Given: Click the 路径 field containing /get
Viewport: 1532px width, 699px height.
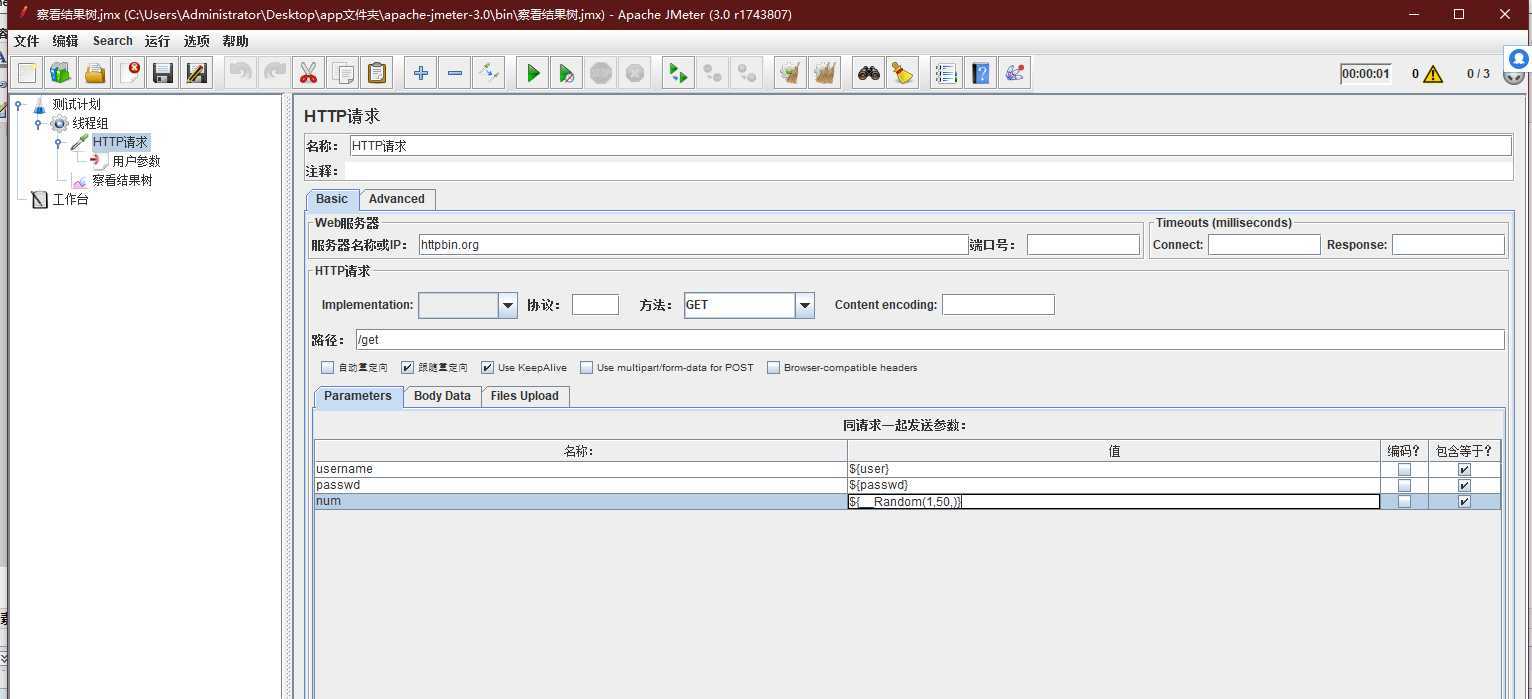Looking at the screenshot, I should tap(930, 340).
